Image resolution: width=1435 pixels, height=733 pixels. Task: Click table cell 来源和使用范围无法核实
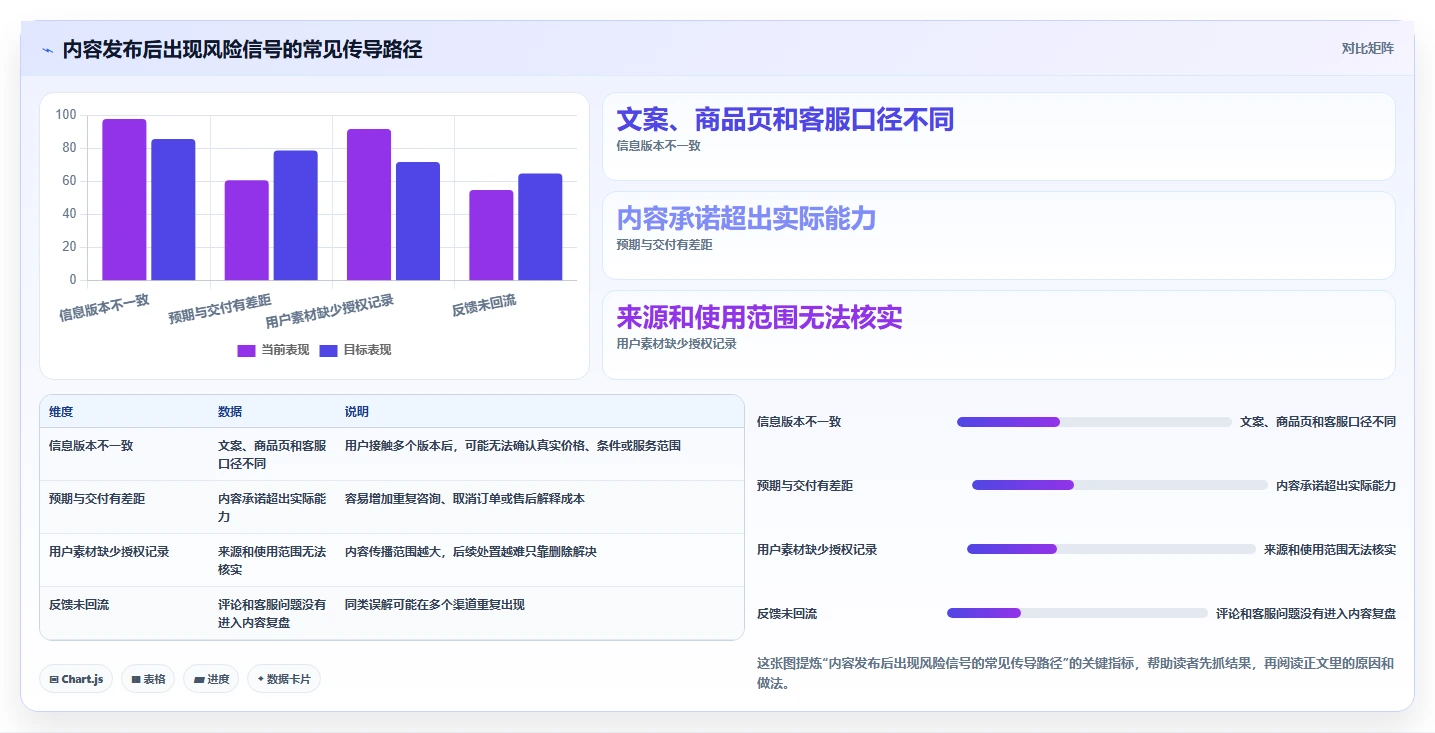click(272, 561)
